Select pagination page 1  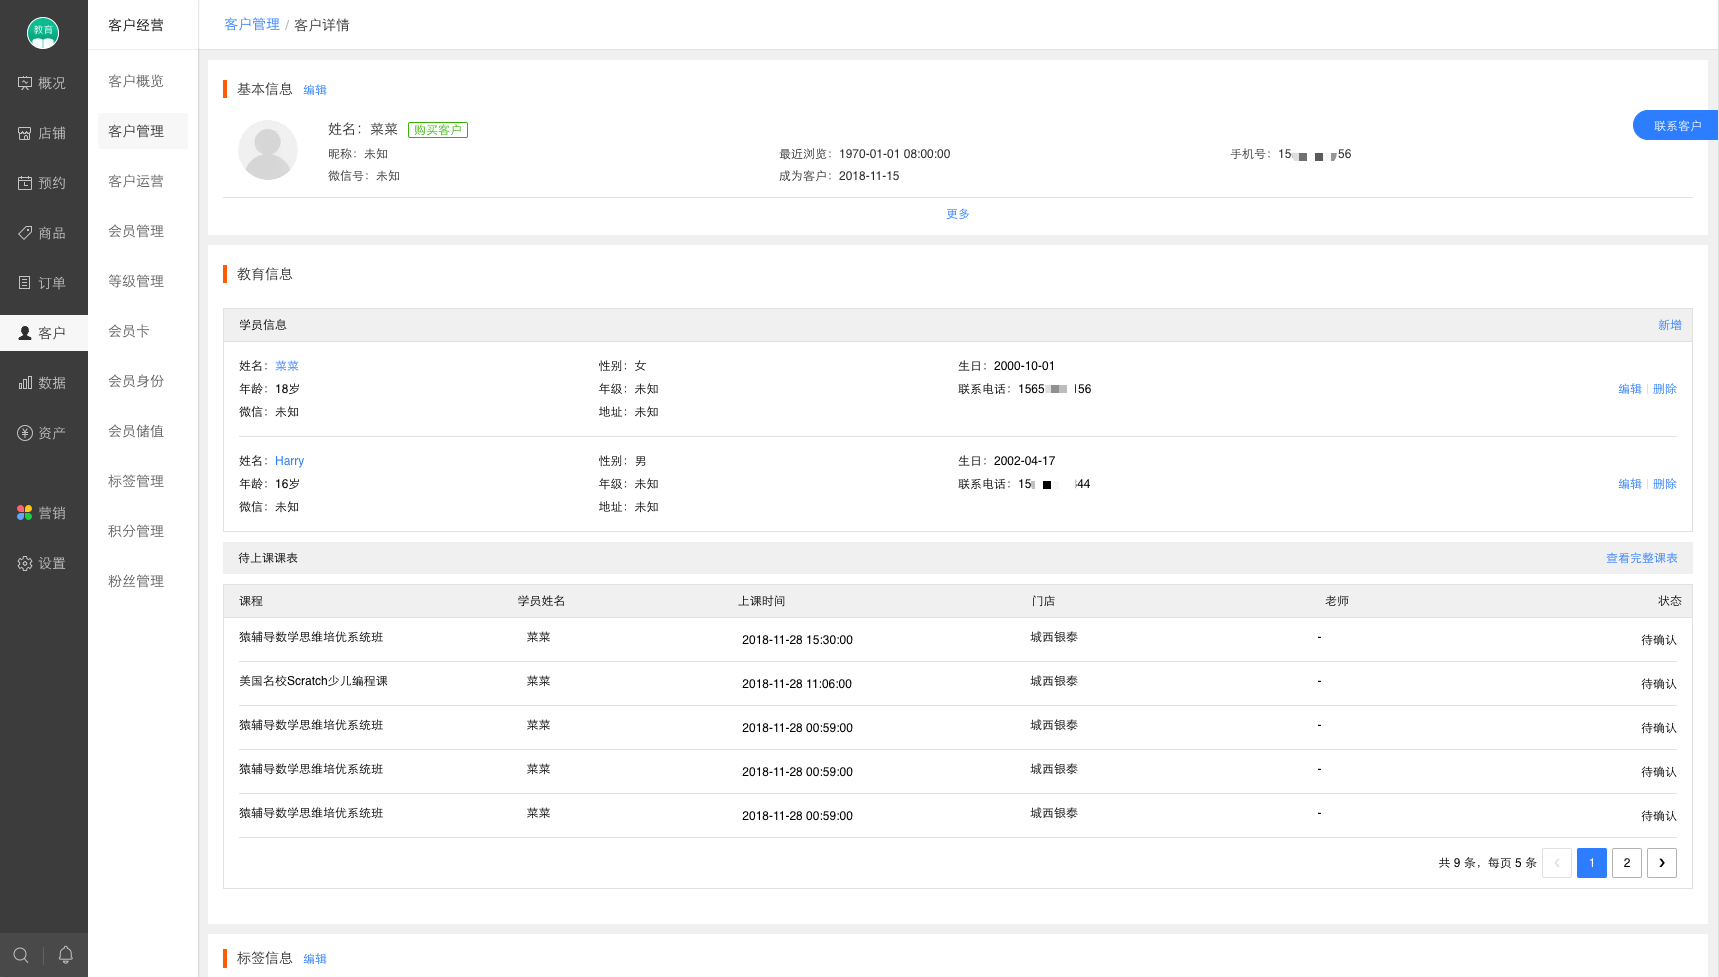1592,863
